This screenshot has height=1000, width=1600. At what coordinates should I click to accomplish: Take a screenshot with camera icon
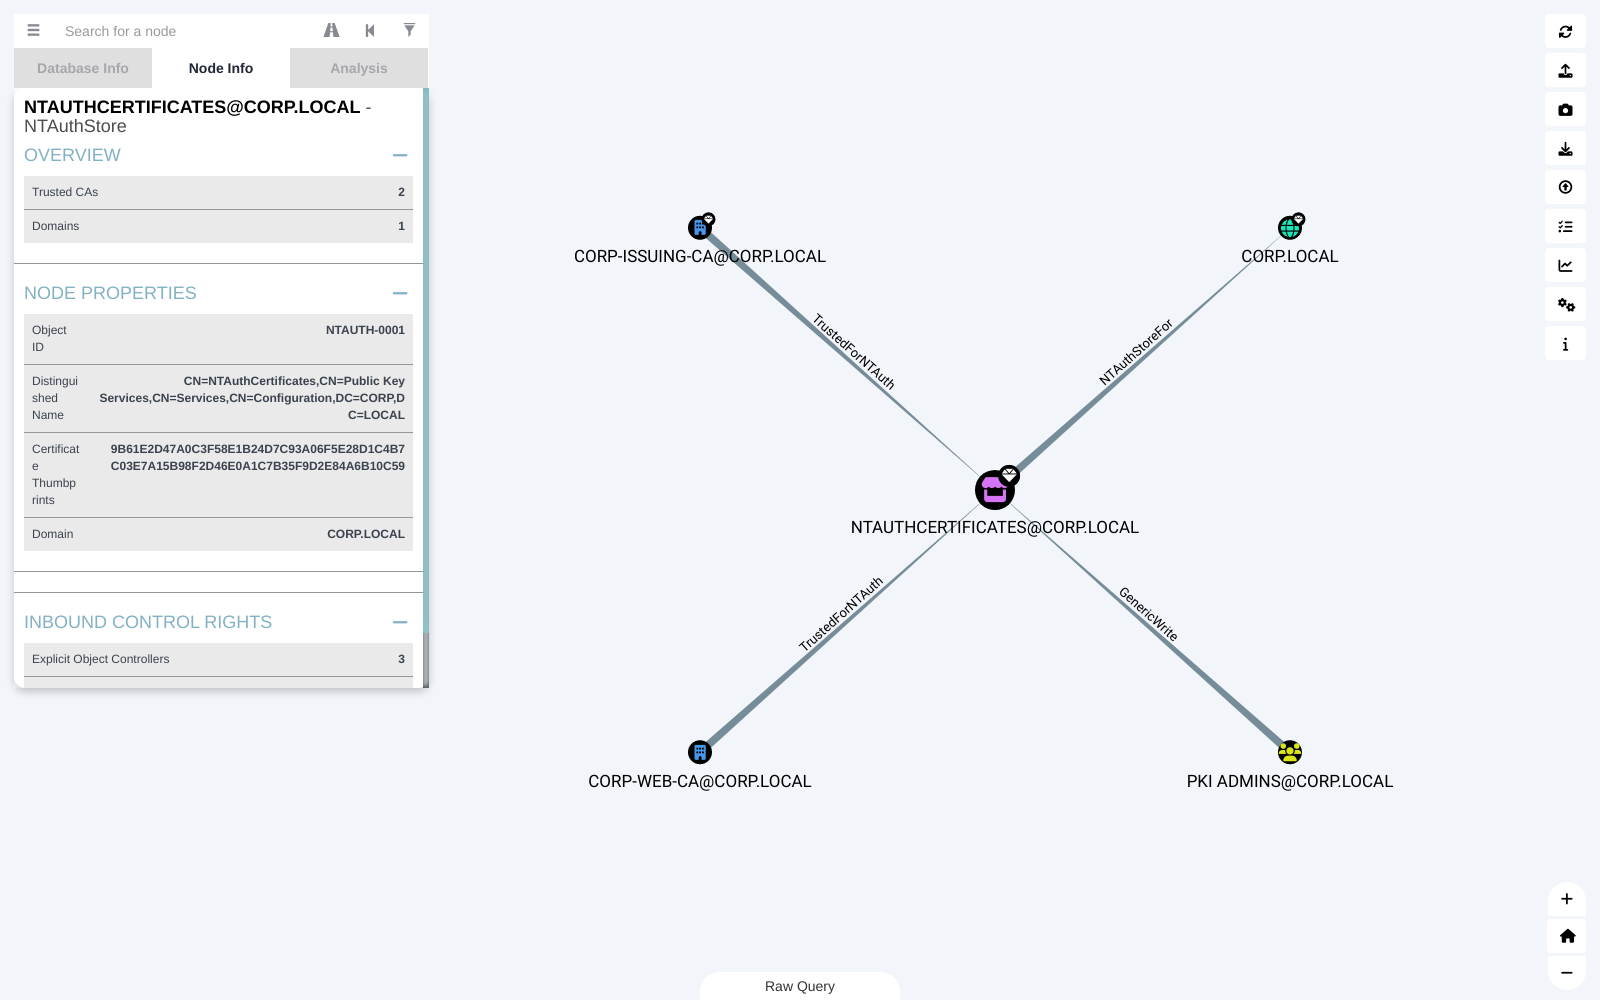point(1565,110)
